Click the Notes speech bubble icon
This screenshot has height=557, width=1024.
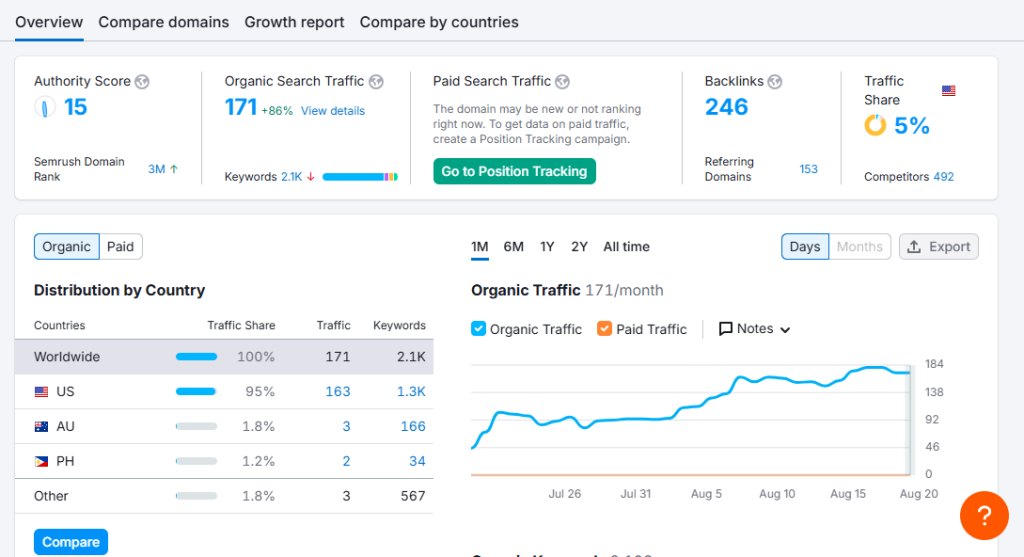click(725, 328)
